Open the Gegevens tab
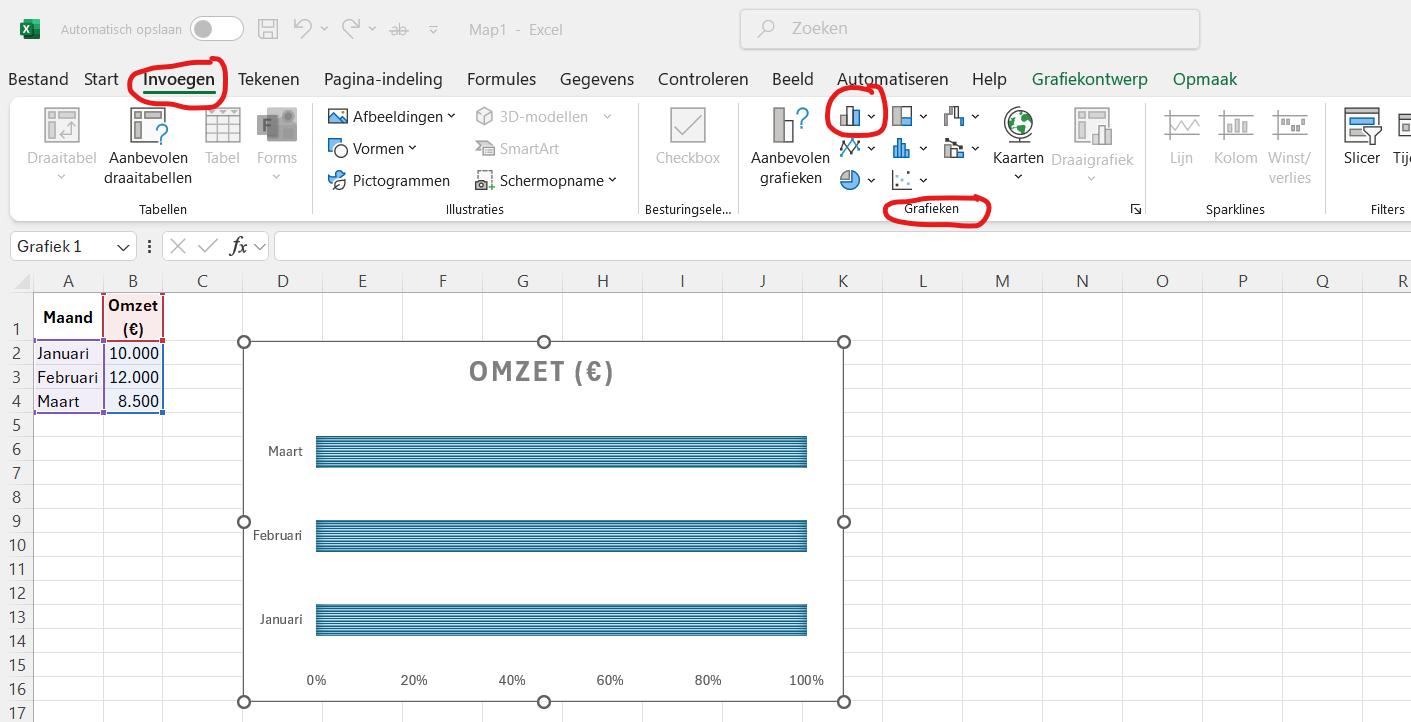This screenshot has height=722, width=1411. [597, 79]
